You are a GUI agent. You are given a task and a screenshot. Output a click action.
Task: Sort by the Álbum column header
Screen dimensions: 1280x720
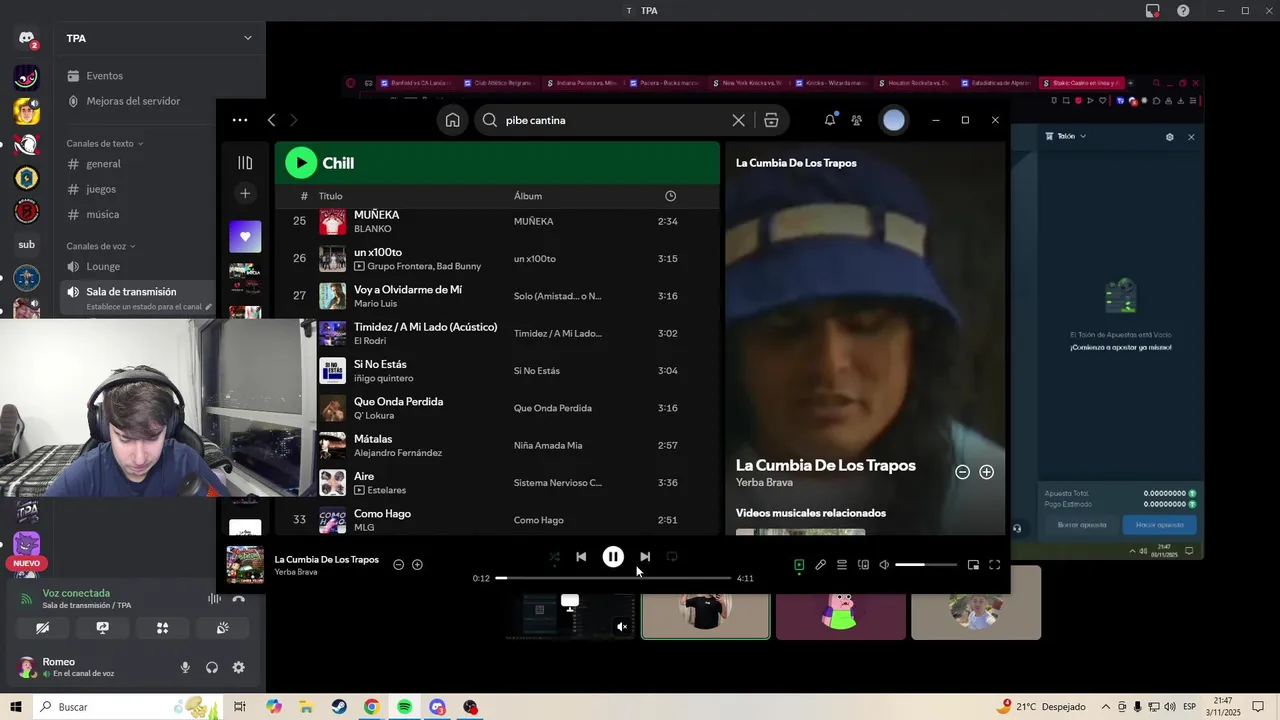[x=528, y=196]
